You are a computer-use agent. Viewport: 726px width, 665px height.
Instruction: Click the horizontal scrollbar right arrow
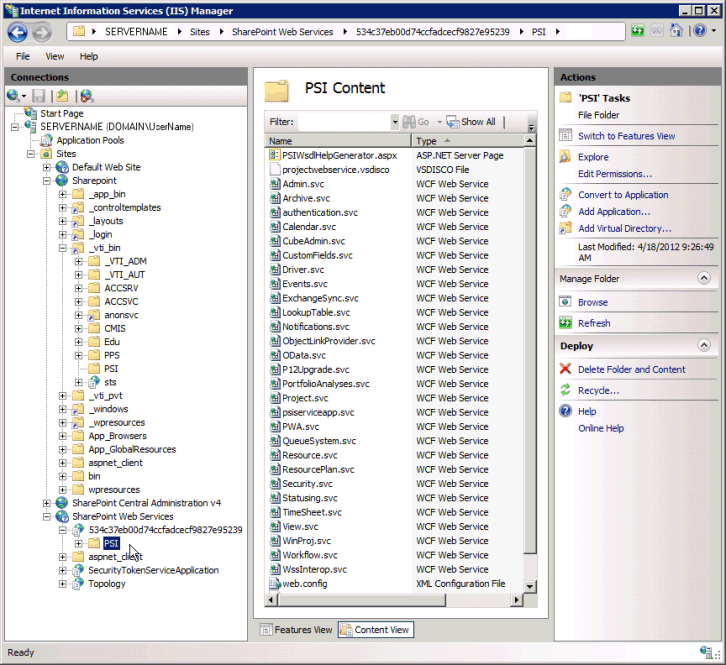[x=517, y=600]
